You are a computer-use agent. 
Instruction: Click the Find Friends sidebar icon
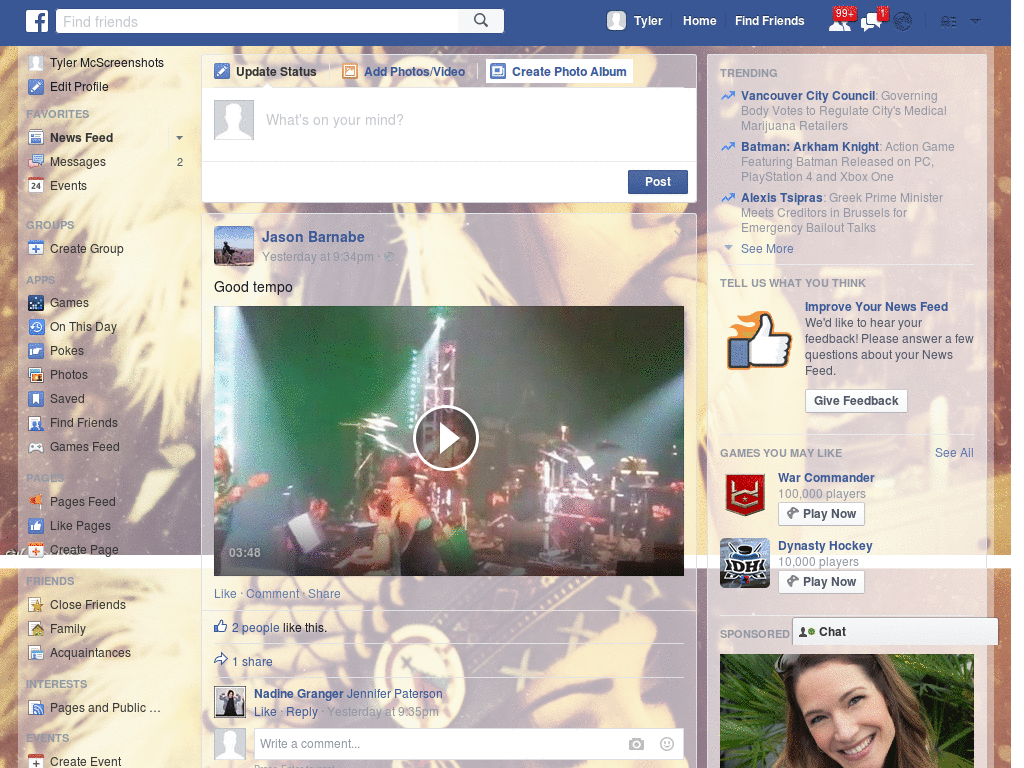pyautogui.click(x=37, y=423)
